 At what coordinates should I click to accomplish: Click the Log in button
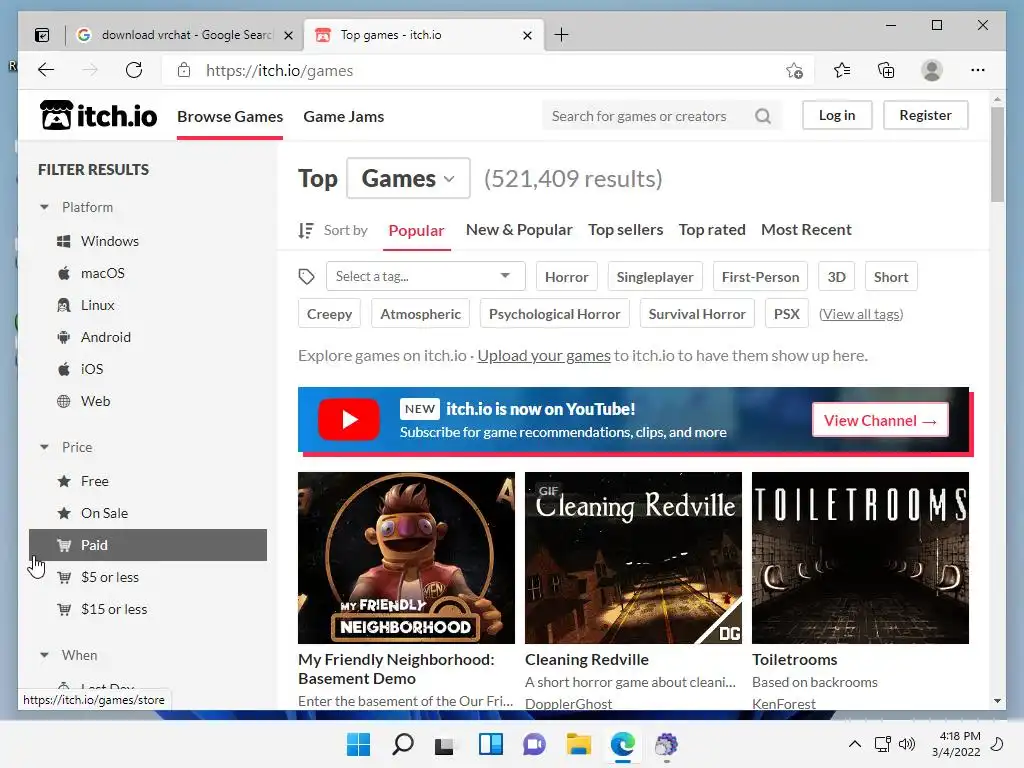837,115
